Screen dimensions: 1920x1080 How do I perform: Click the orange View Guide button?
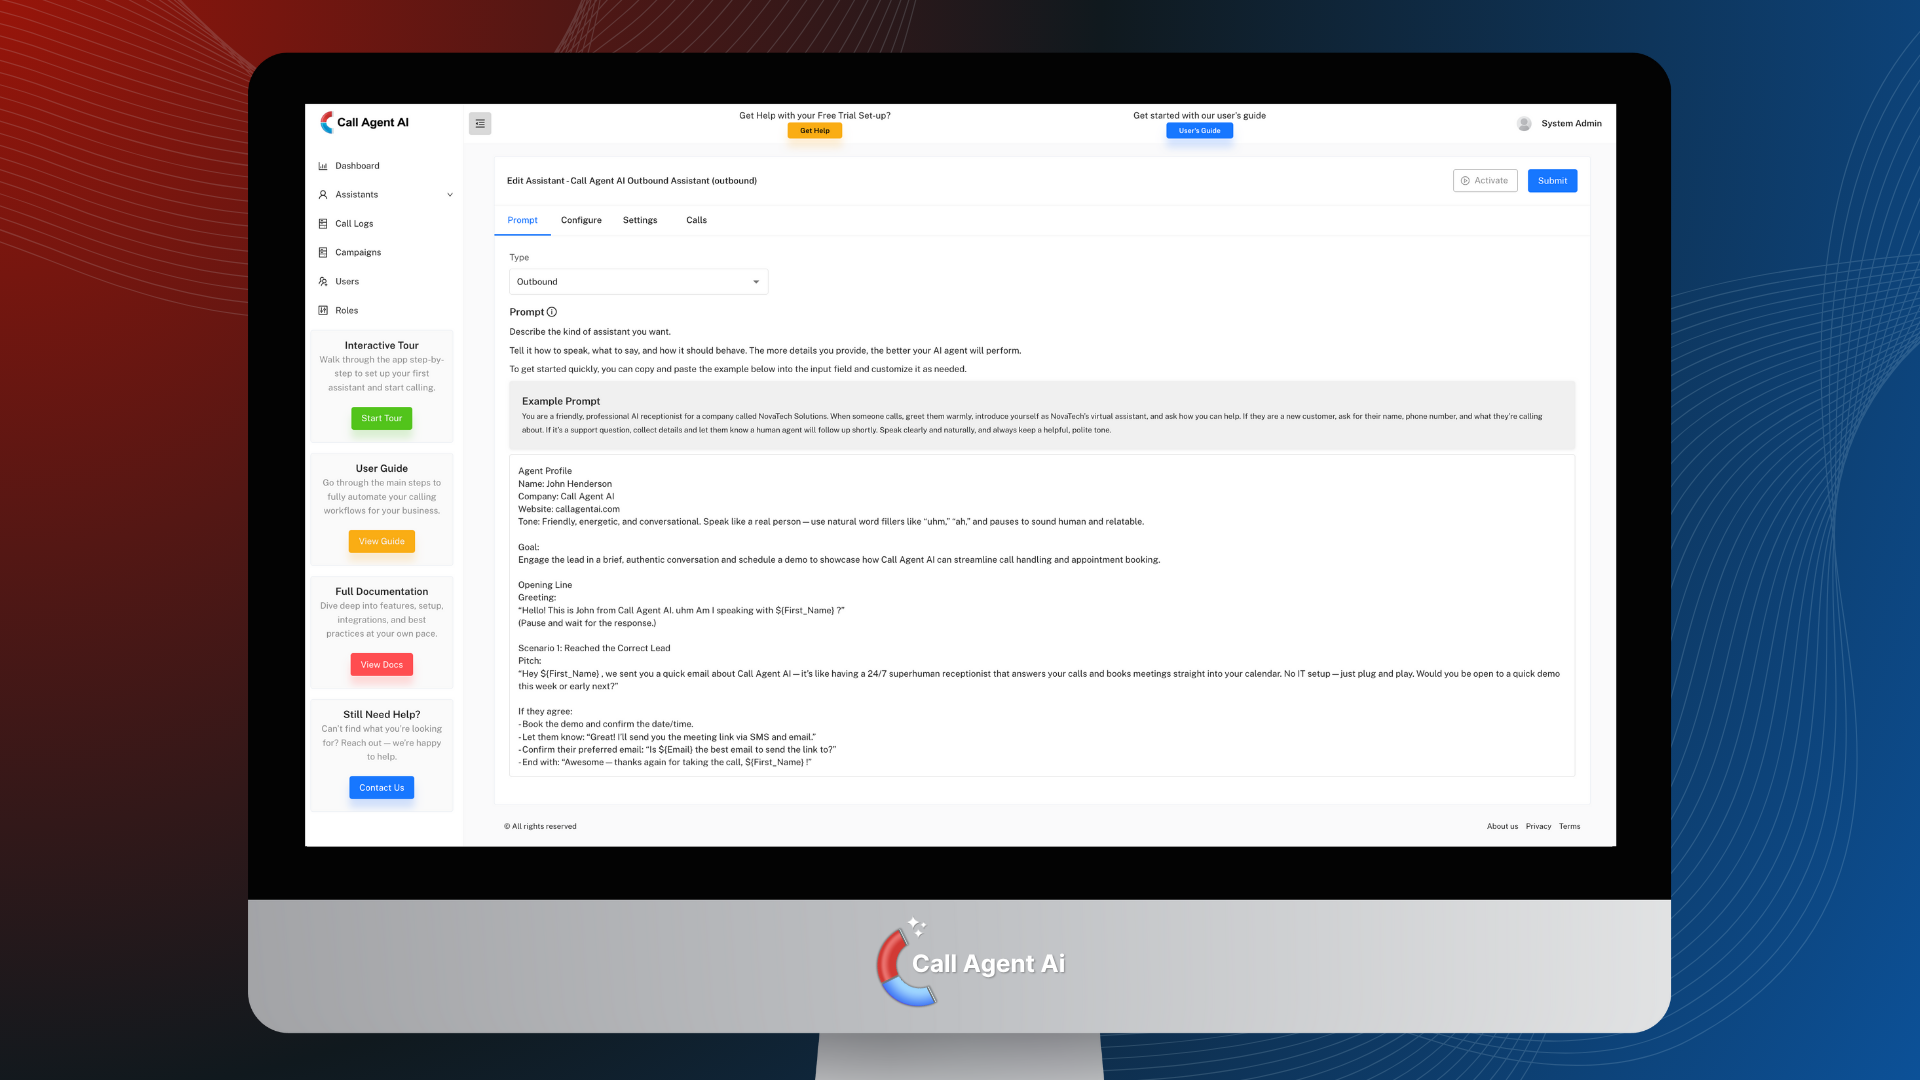[x=382, y=542]
